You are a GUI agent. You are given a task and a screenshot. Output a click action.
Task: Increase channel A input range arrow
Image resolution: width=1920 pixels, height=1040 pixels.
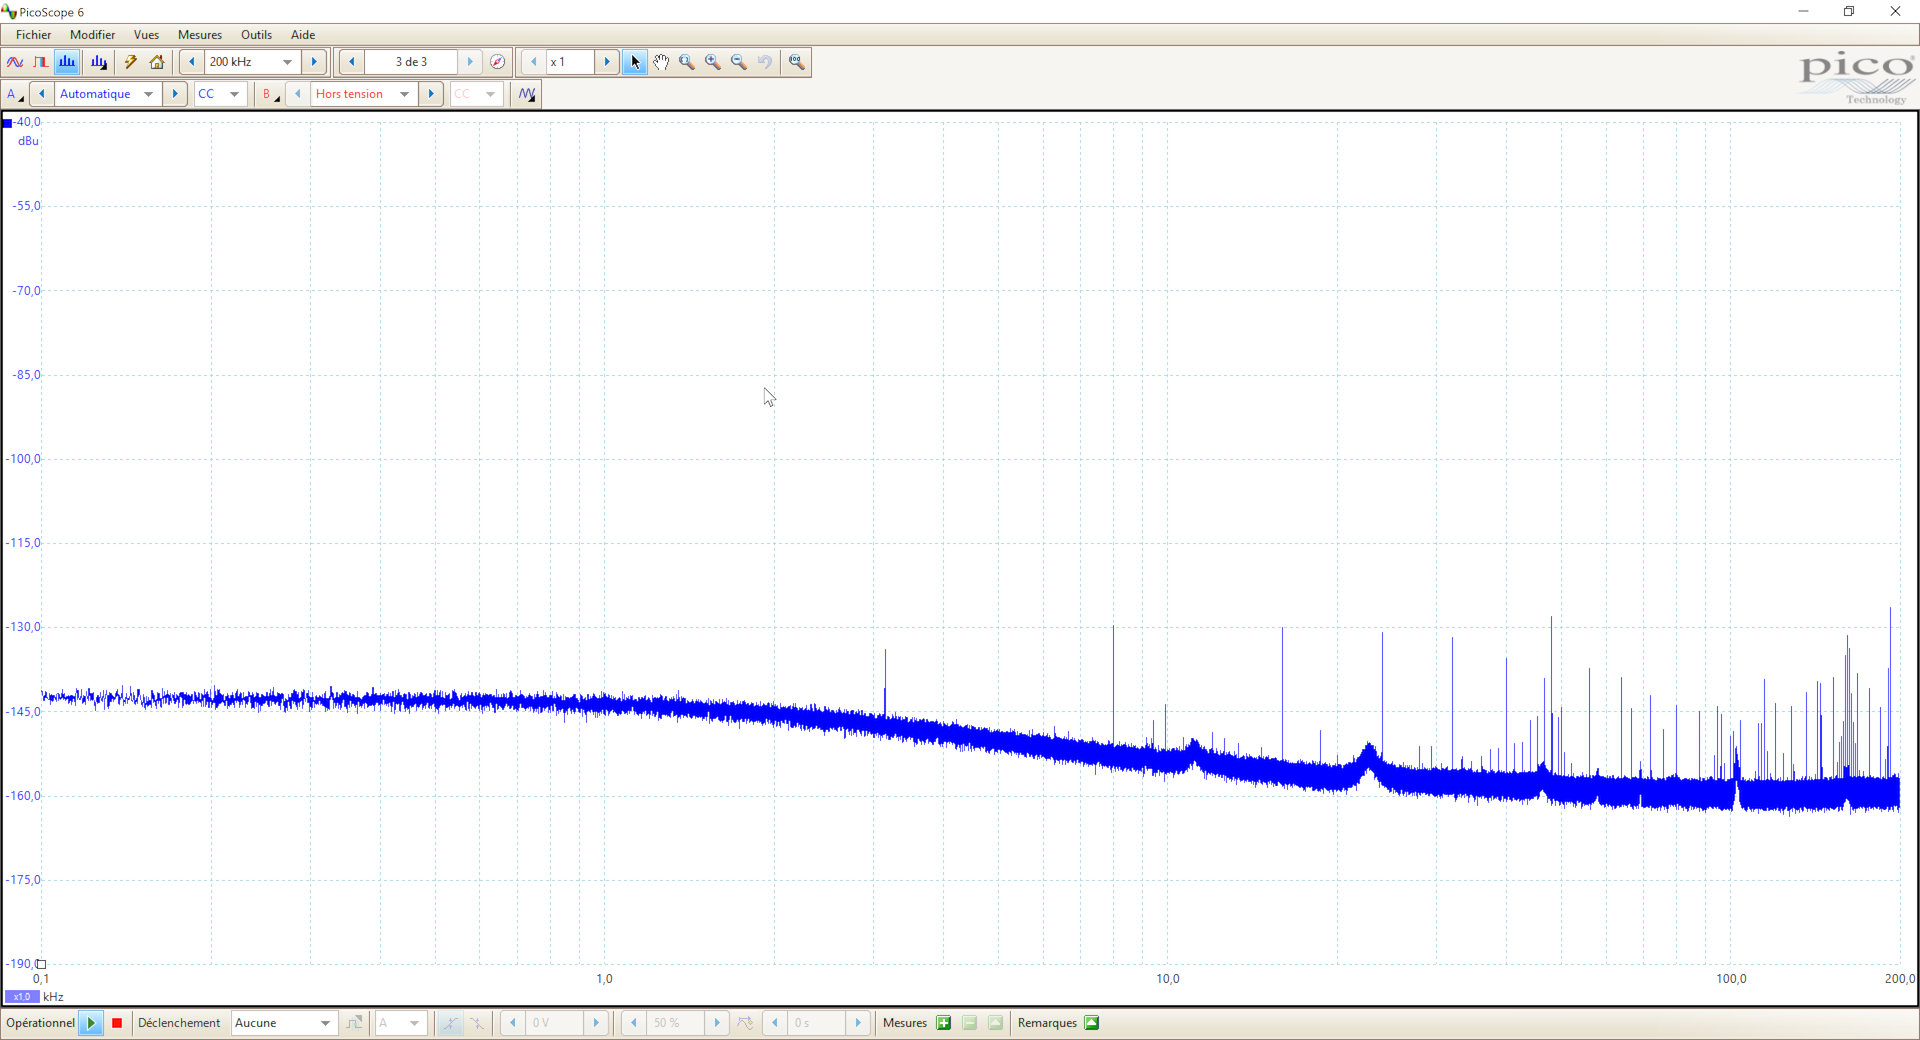point(175,94)
